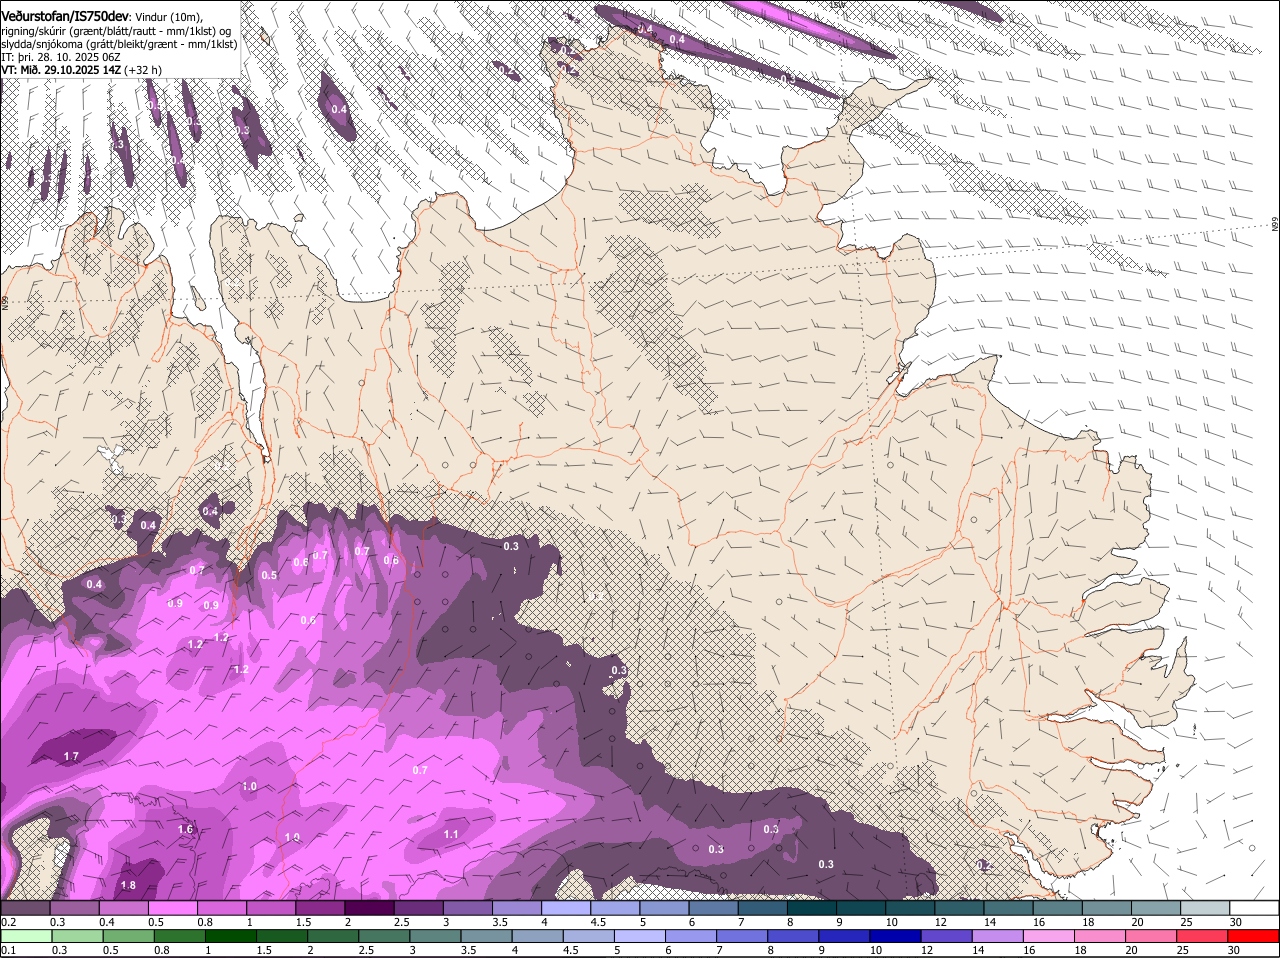Select lower legend swatch between 1 and 1.5
The height and width of the screenshot is (958, 1280).
click(230, 937)
